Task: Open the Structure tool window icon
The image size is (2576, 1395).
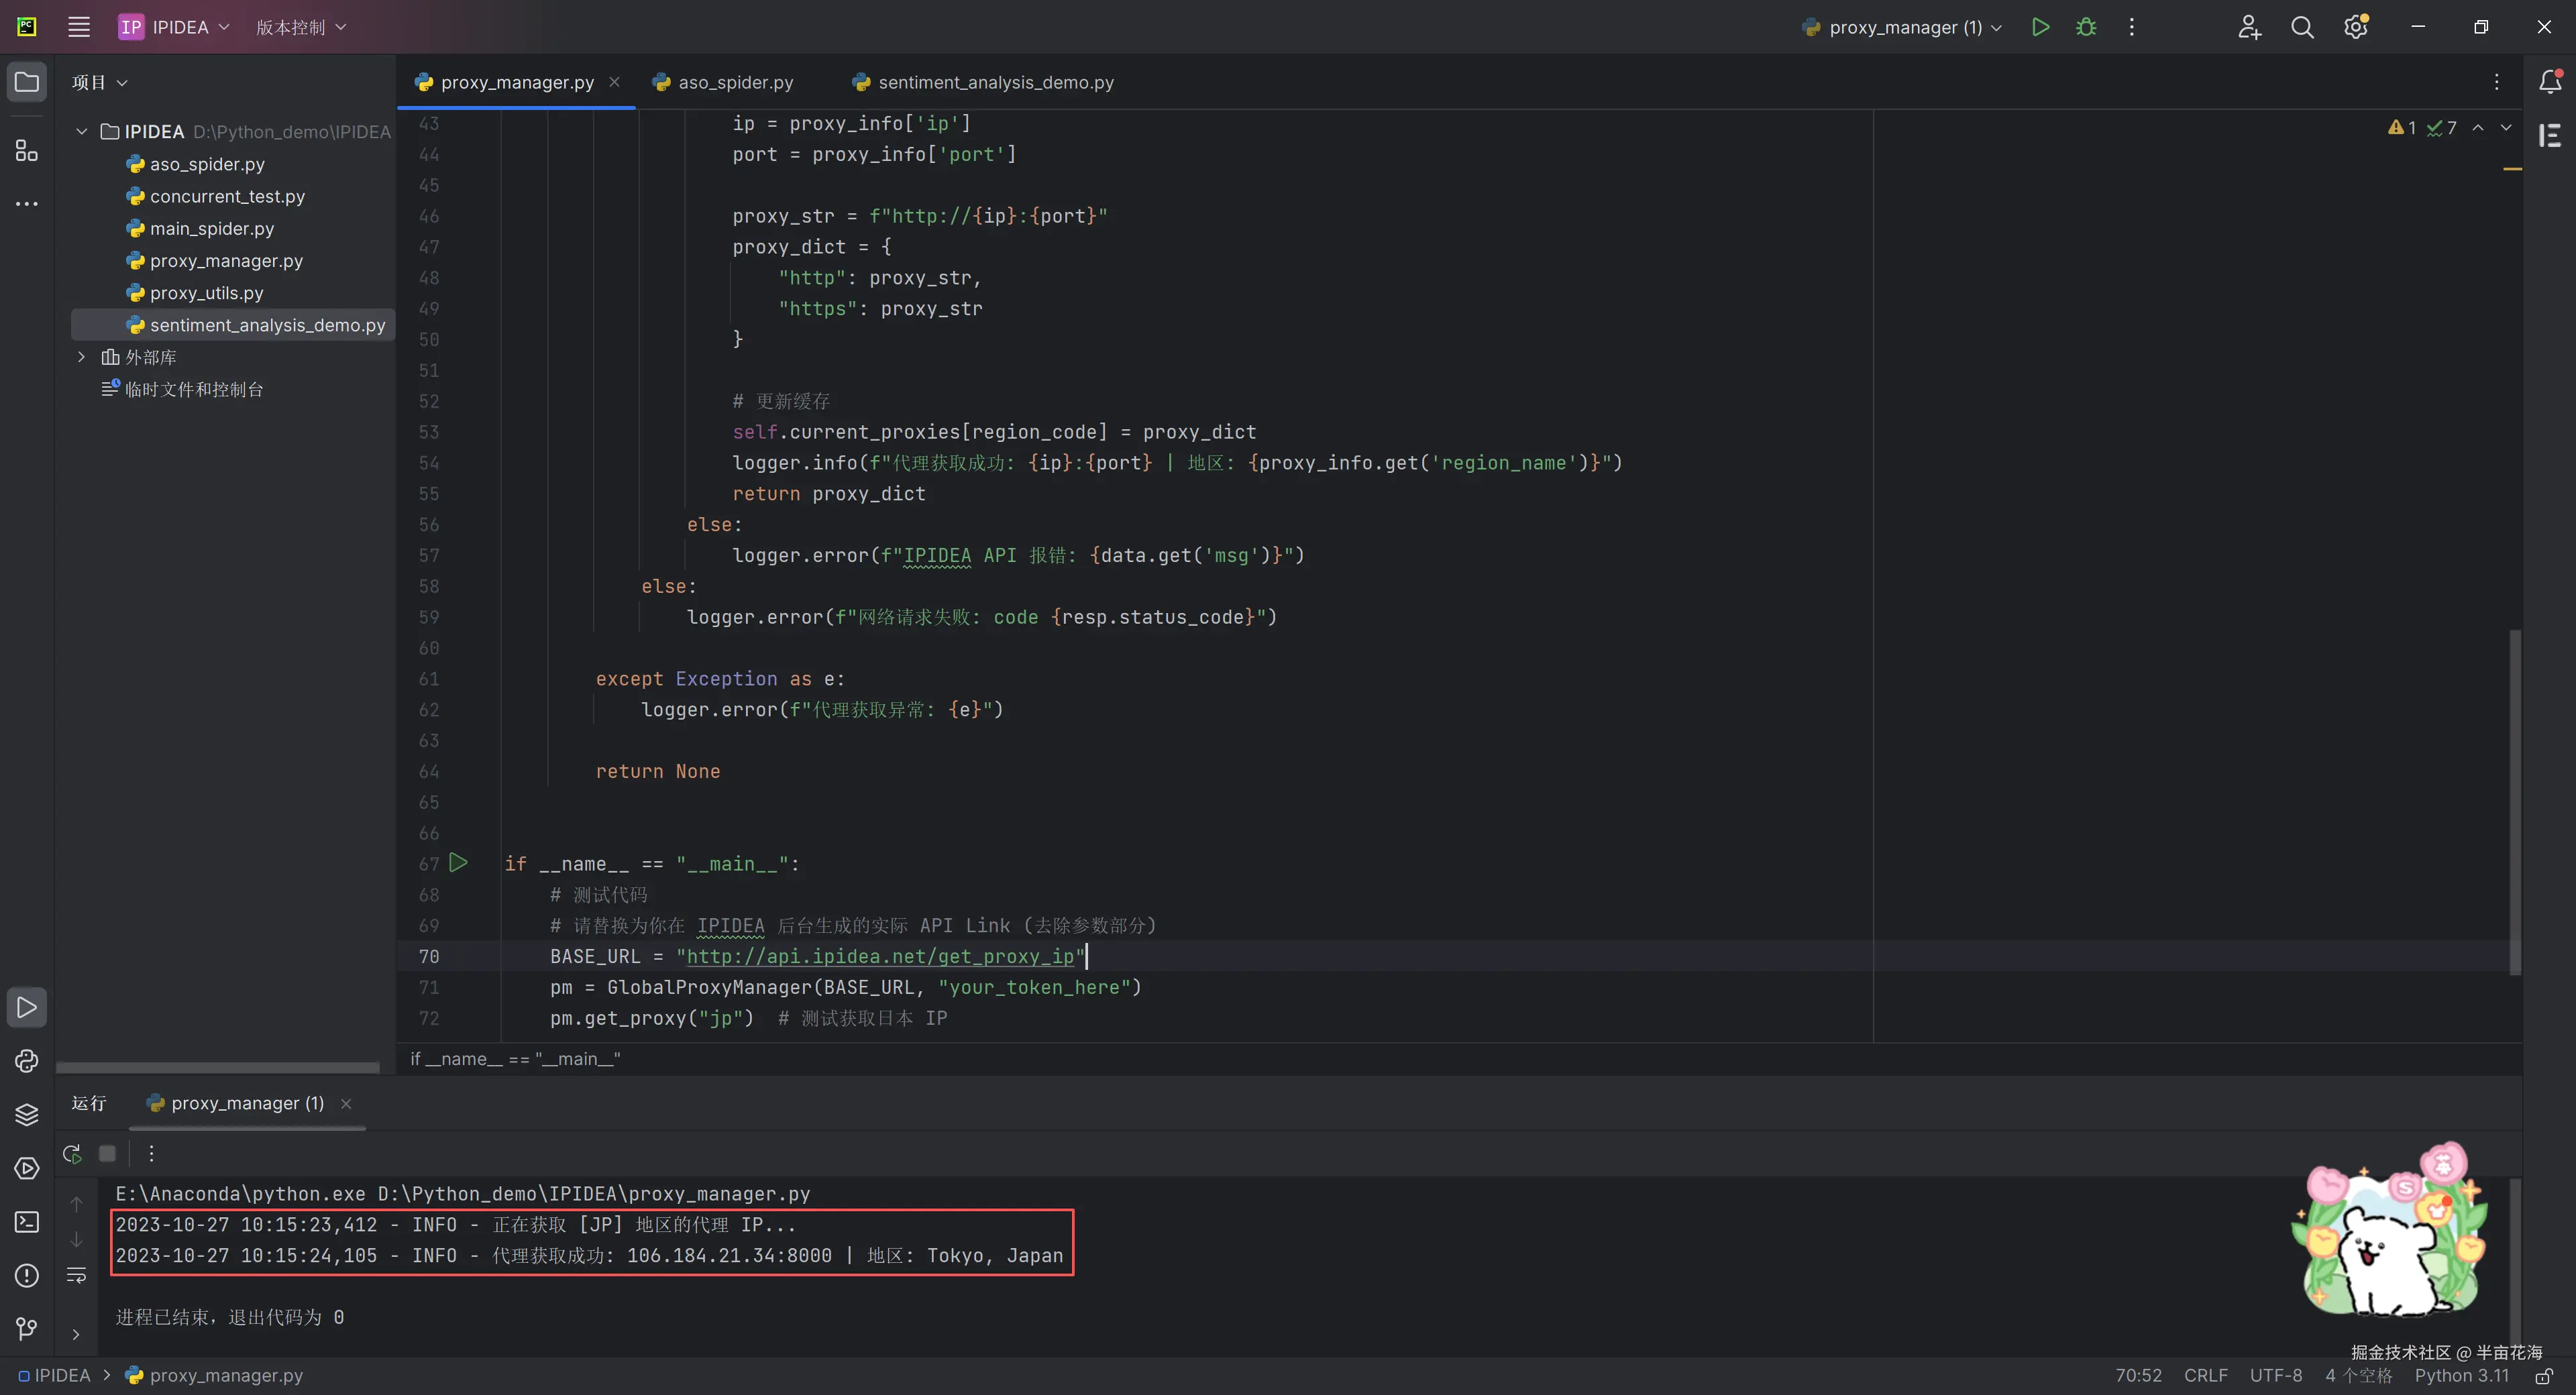Action: click(x=27, y=151)
